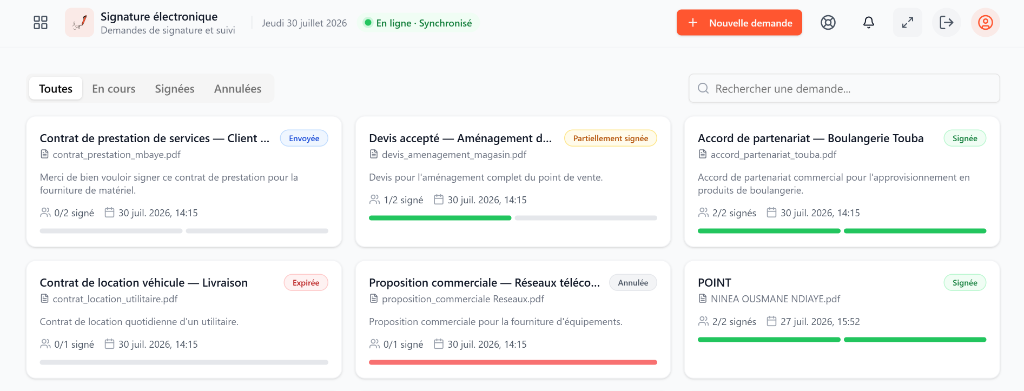Open Contrat de prestation de services request
This screenshot has height=391, width=1024.
155,138
